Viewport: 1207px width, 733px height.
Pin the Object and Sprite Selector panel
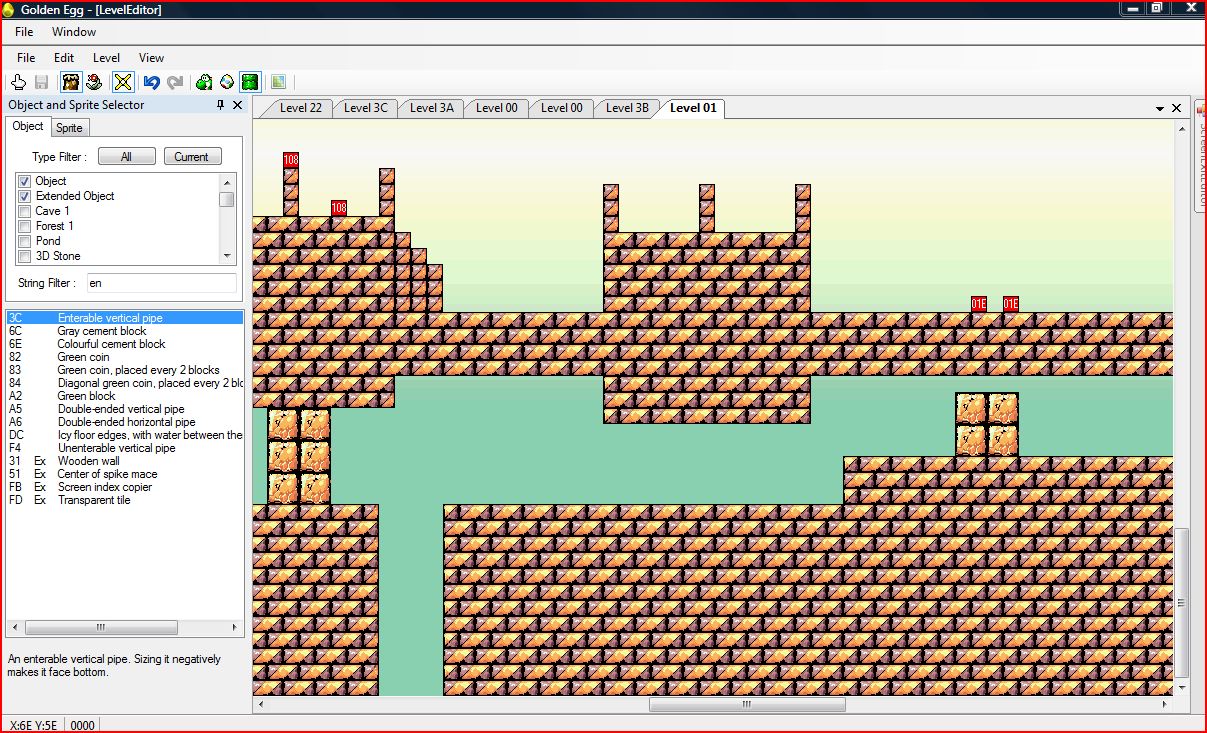[x=221, y=105]
